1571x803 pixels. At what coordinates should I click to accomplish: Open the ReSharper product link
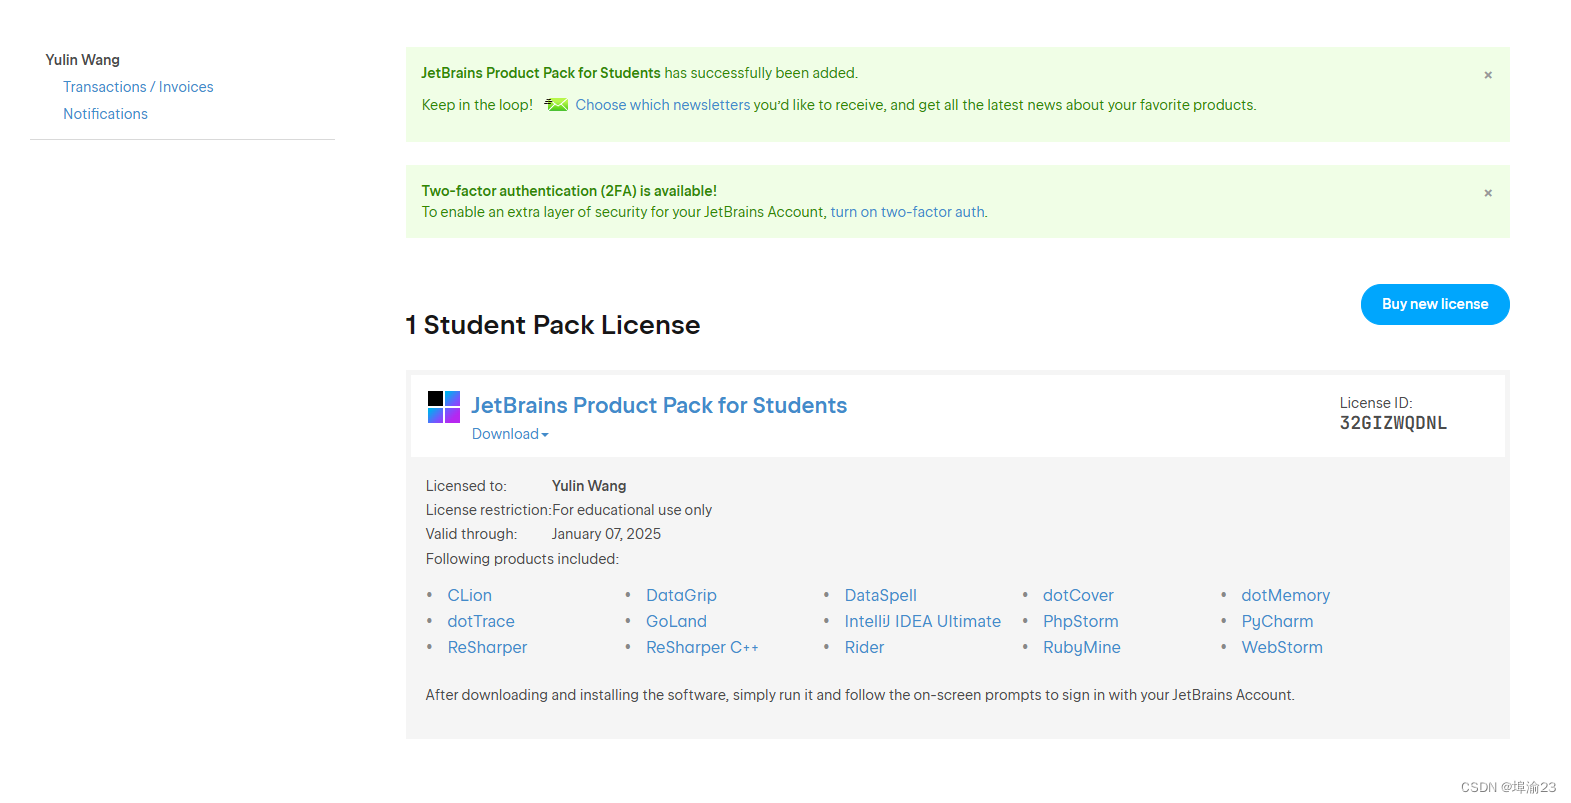[487, 647]
